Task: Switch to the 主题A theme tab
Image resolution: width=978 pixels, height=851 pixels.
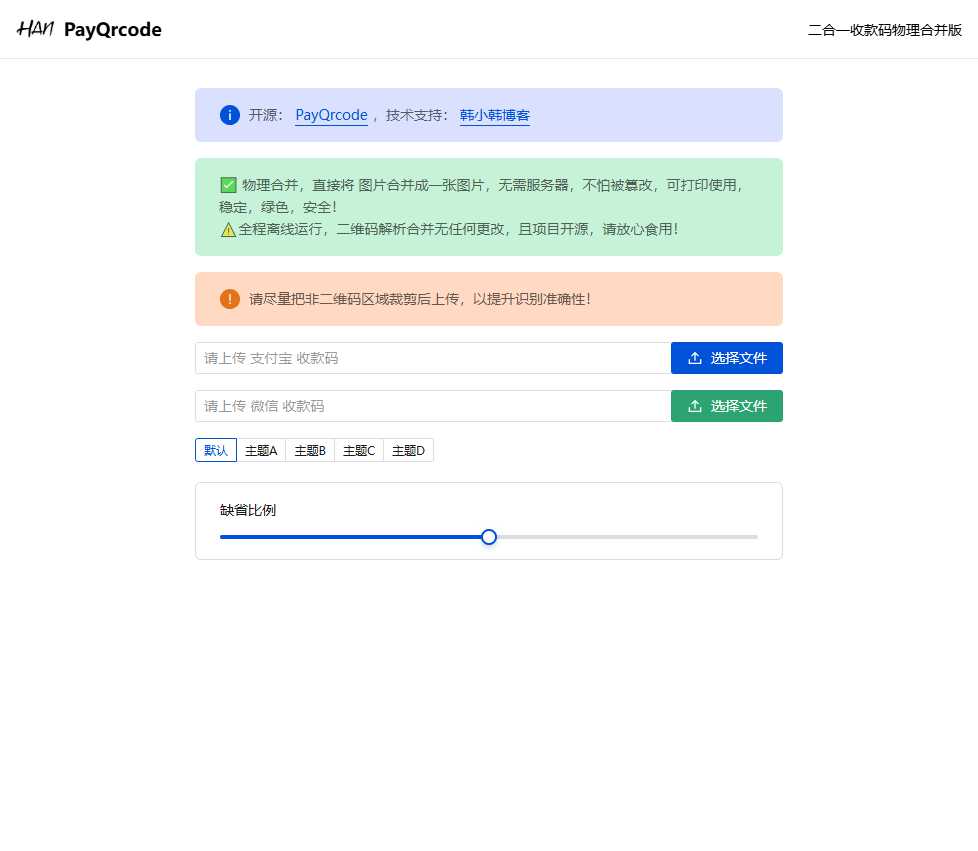Action: pyautogui.click(x=260, y=450)
